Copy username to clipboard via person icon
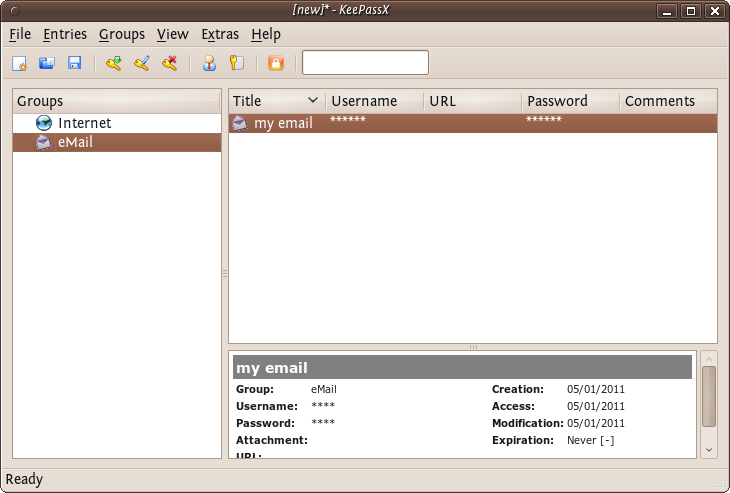Viewport: 730px width, 493px height. (x=209, y=63)
